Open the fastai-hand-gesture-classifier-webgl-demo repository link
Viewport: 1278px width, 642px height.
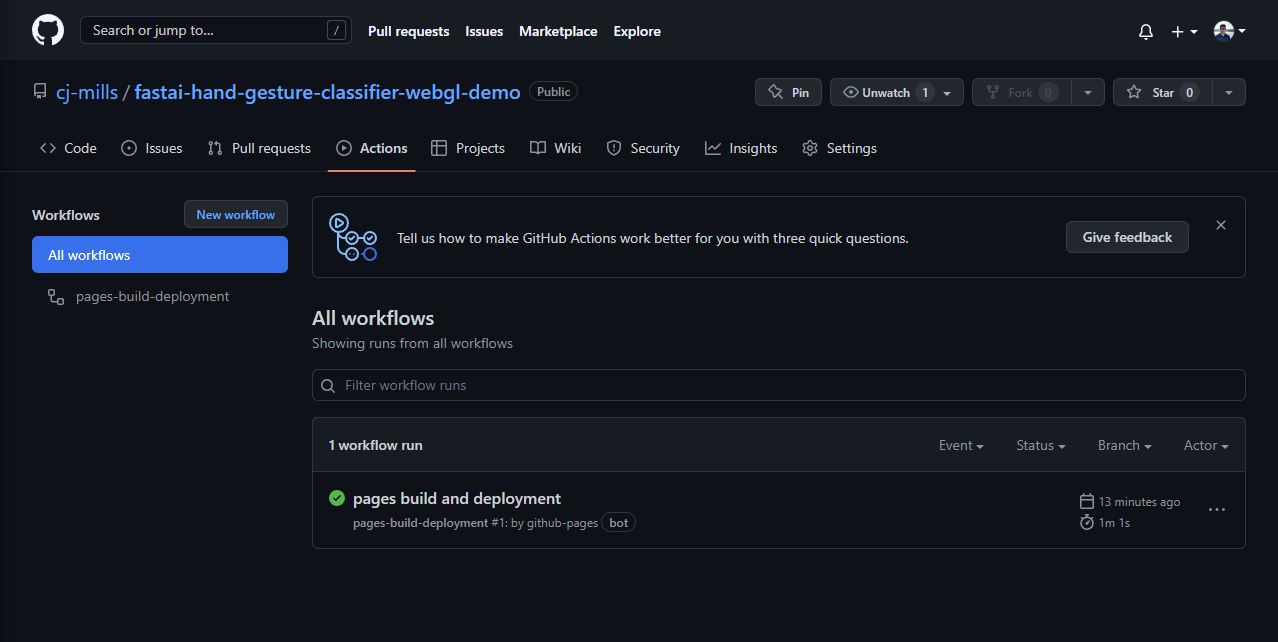[327, 92]
